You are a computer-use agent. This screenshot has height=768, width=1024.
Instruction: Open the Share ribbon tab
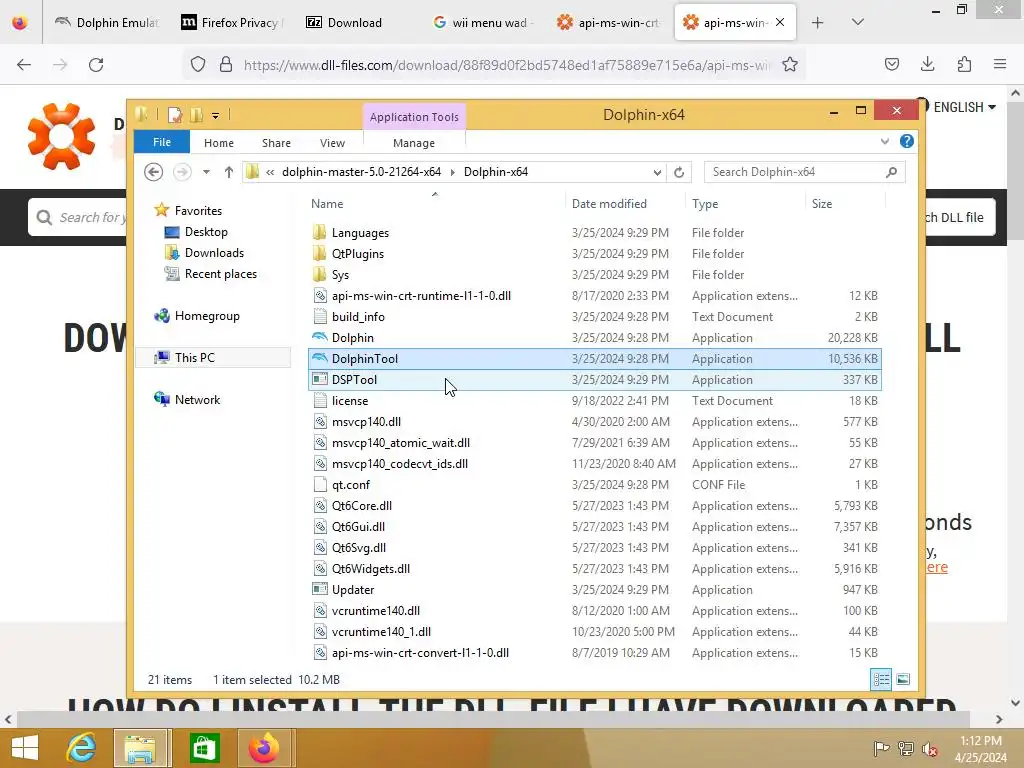[276, 142]
